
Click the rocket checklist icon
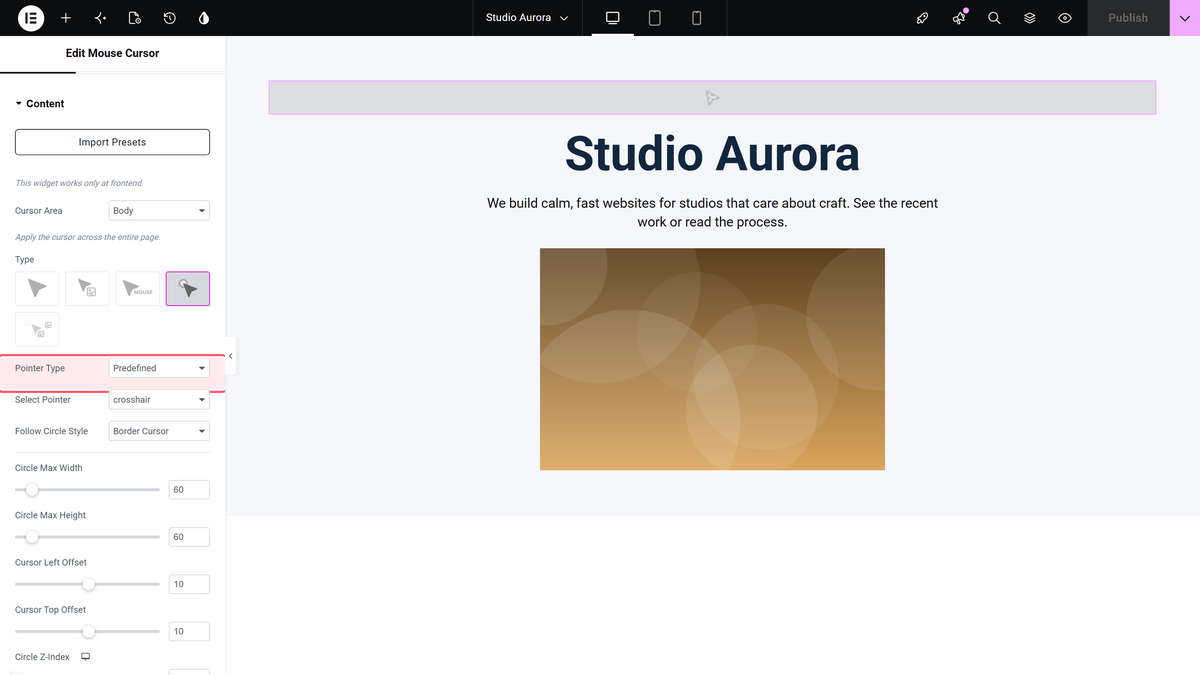click(x=923, y=18)
